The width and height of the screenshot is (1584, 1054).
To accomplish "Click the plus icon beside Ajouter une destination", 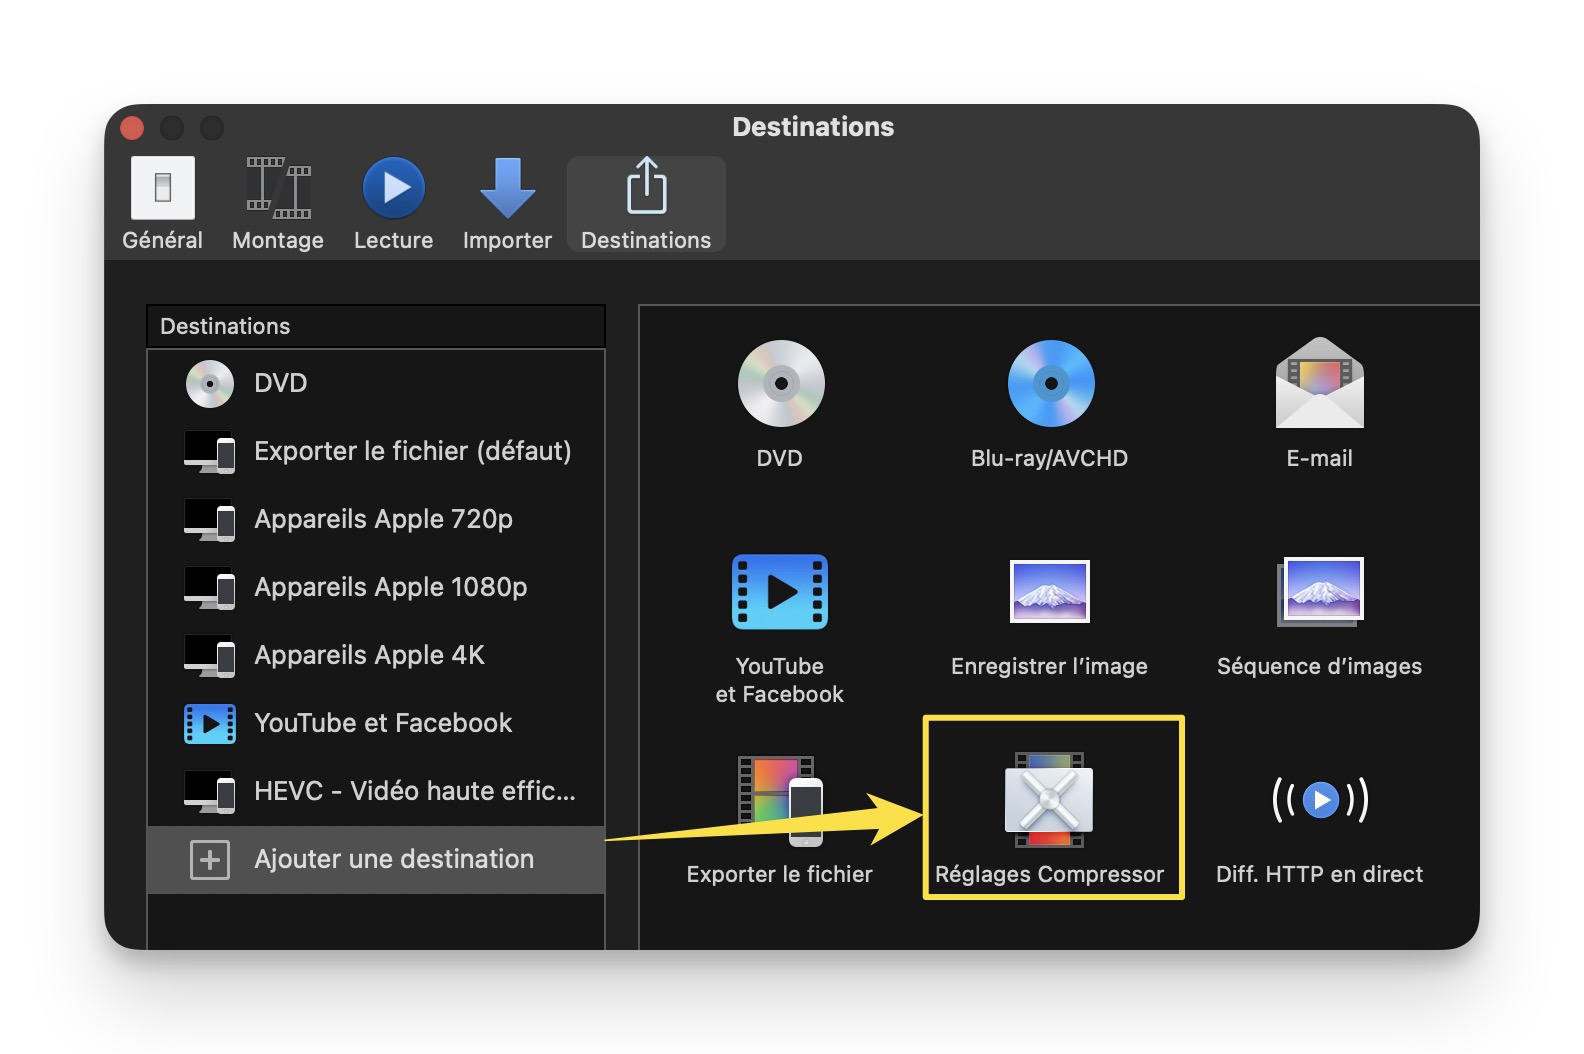I will click(210, 860).
